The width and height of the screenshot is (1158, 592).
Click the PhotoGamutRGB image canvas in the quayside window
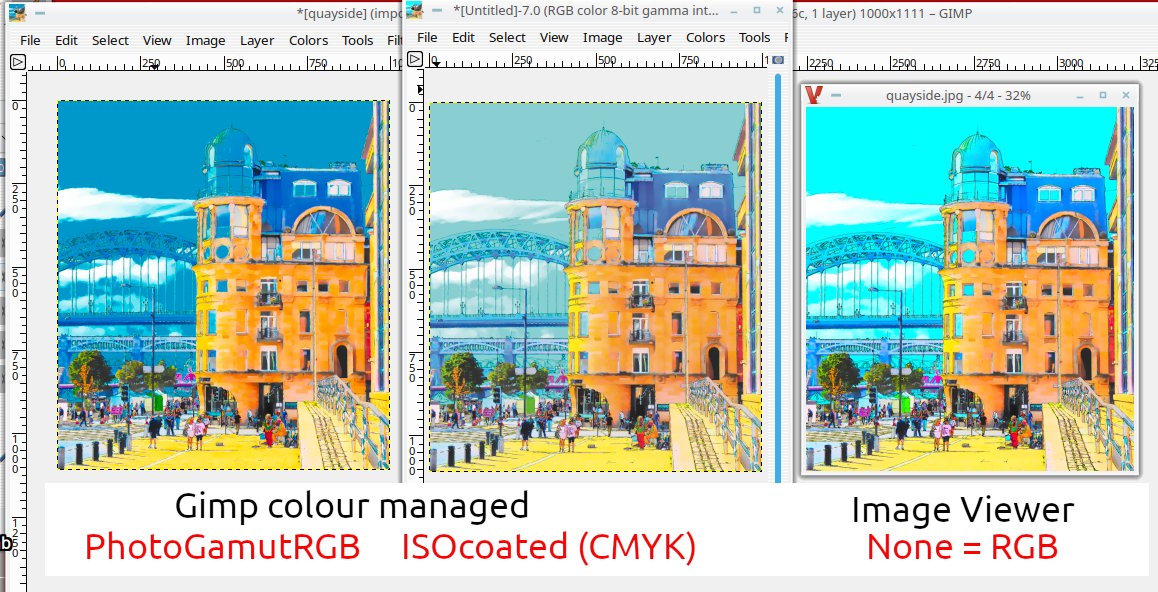(x=223, y=285)
